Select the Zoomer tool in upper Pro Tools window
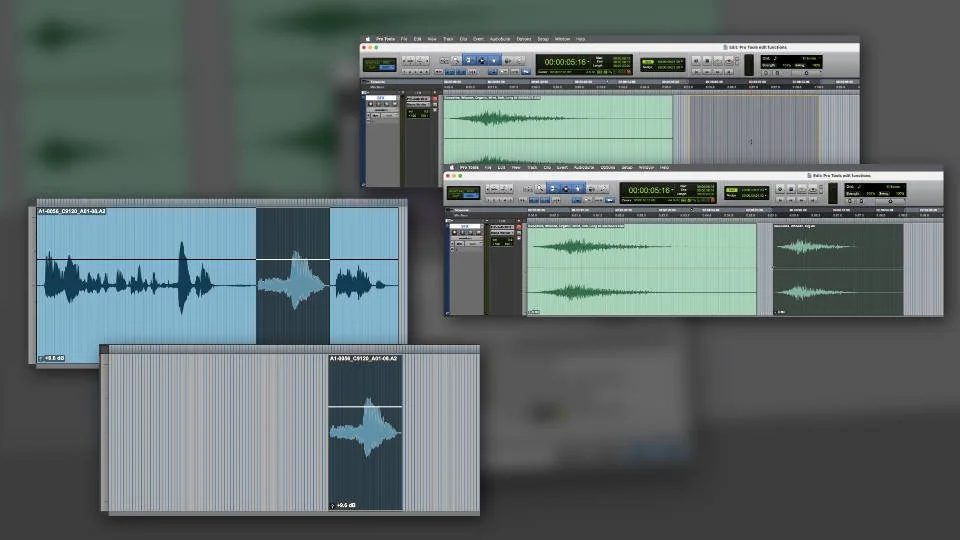The image size is (960, 540). coord(456,61)
